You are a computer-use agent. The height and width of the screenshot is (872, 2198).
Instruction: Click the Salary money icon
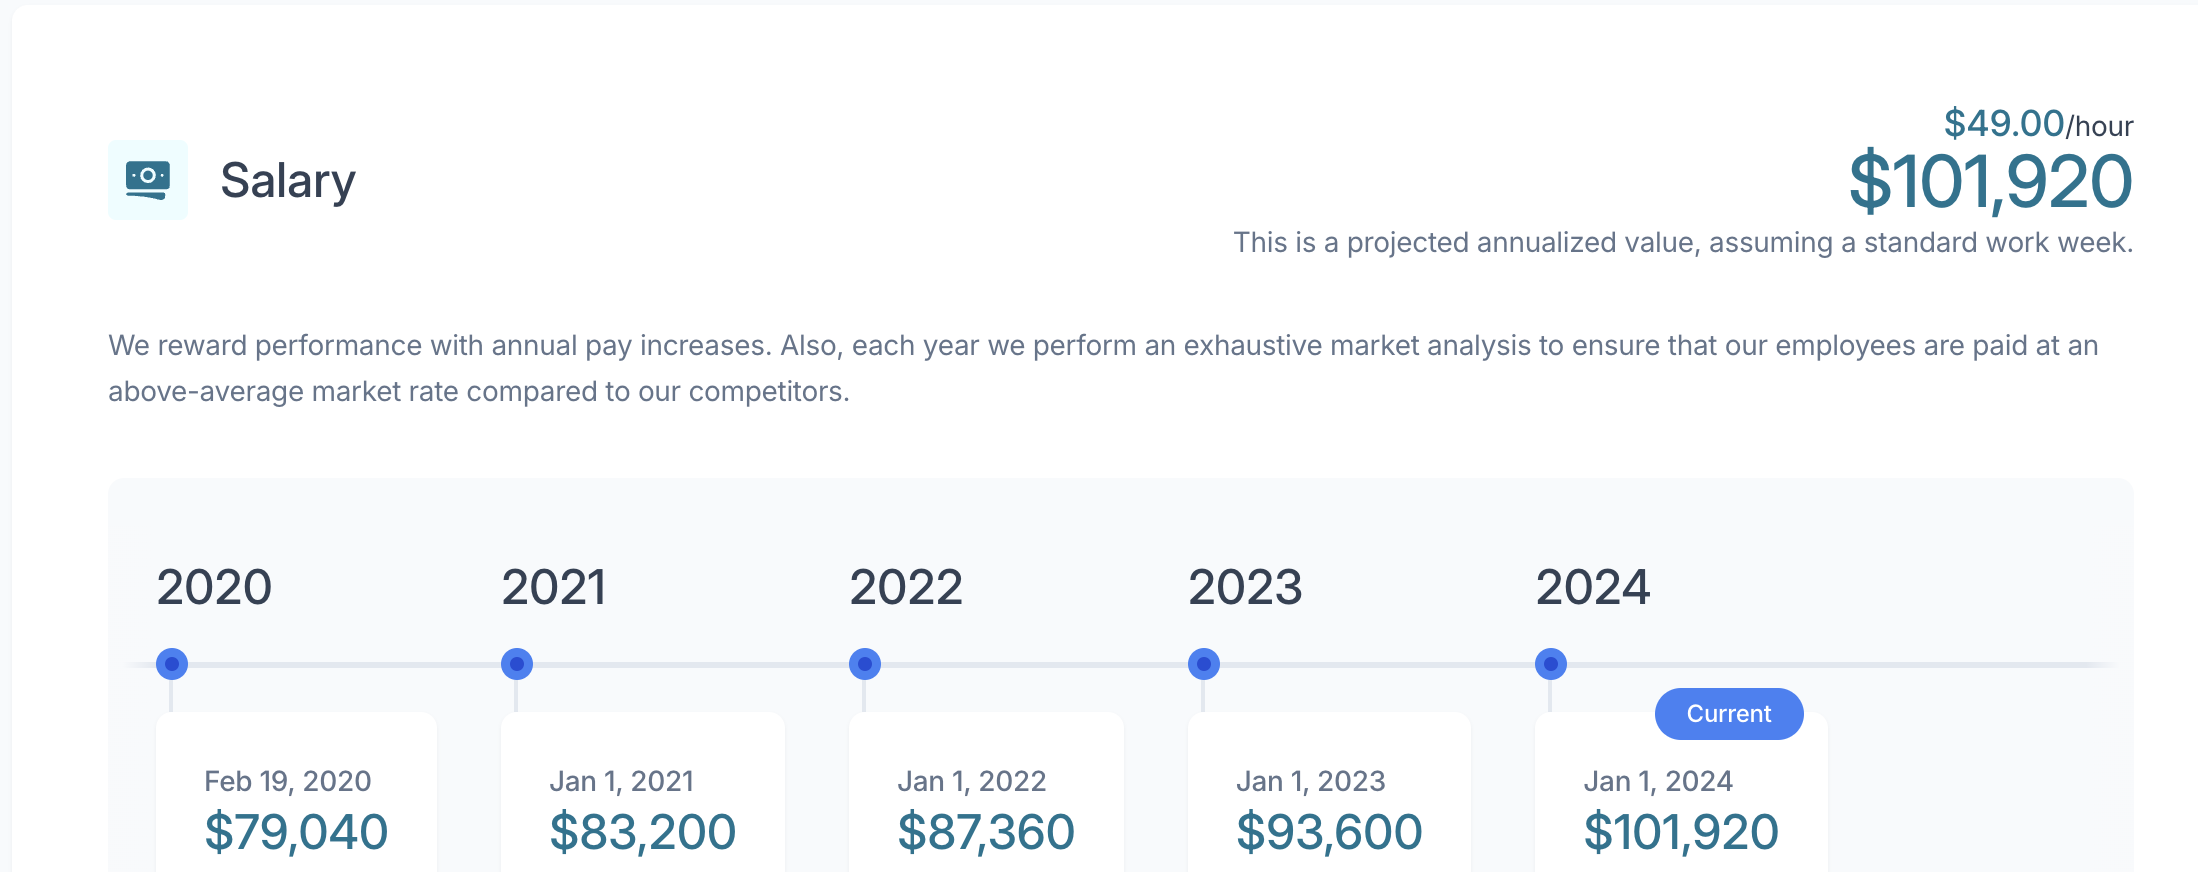coord(148,180)
